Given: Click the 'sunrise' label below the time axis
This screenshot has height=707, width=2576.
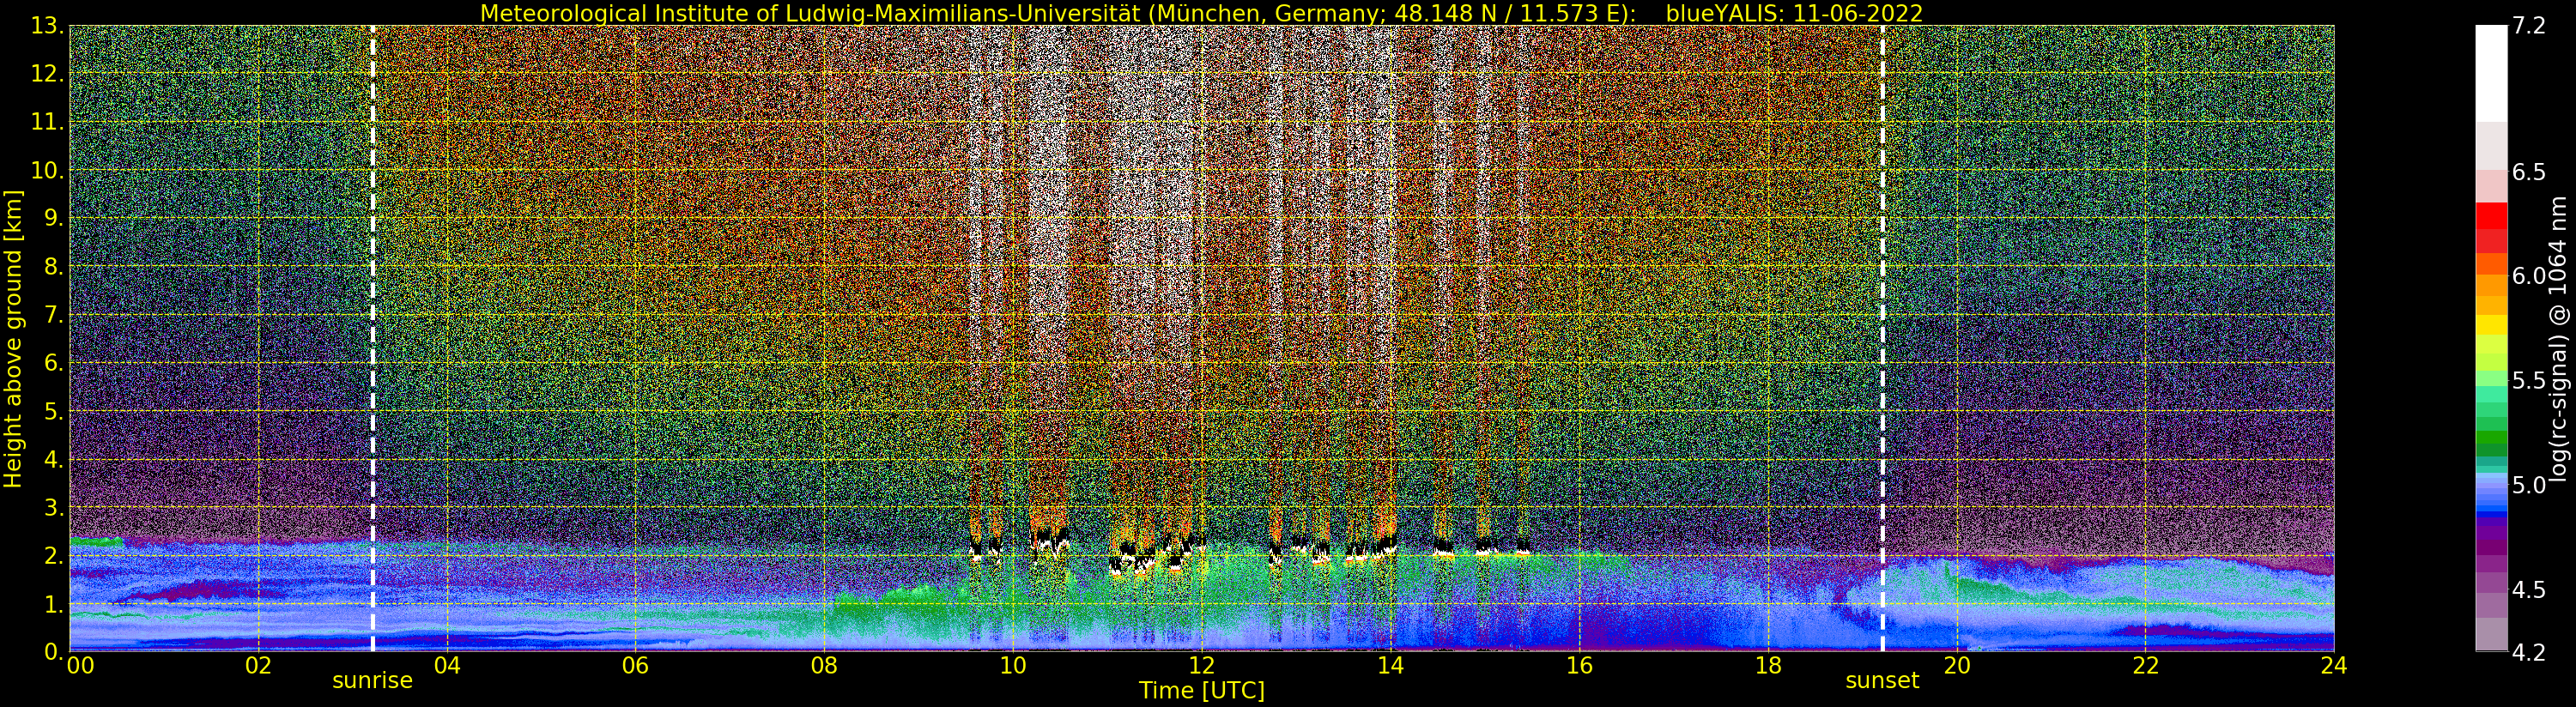Looking at the screenshot, I should (x=372, y=681).
